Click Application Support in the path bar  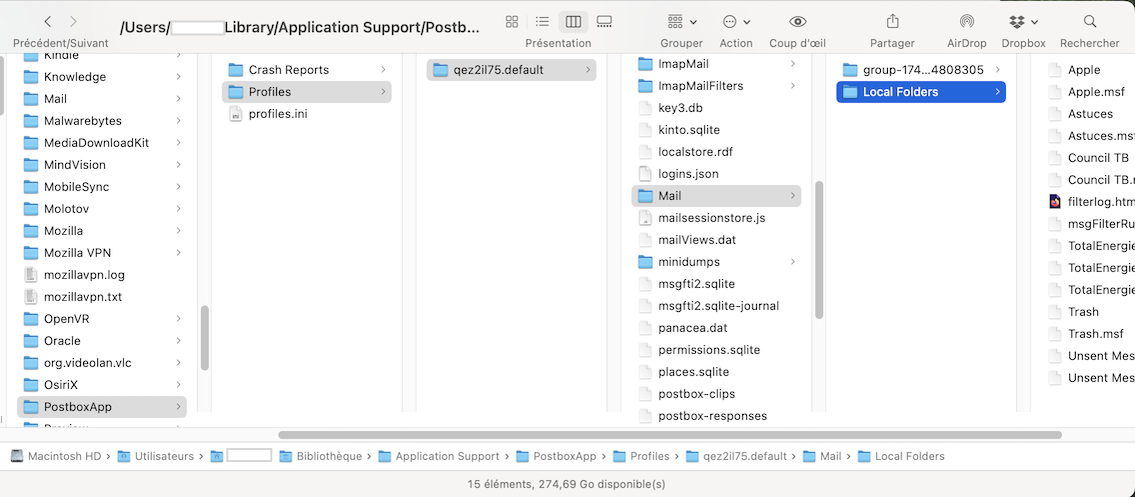click(x=439, y=456)
